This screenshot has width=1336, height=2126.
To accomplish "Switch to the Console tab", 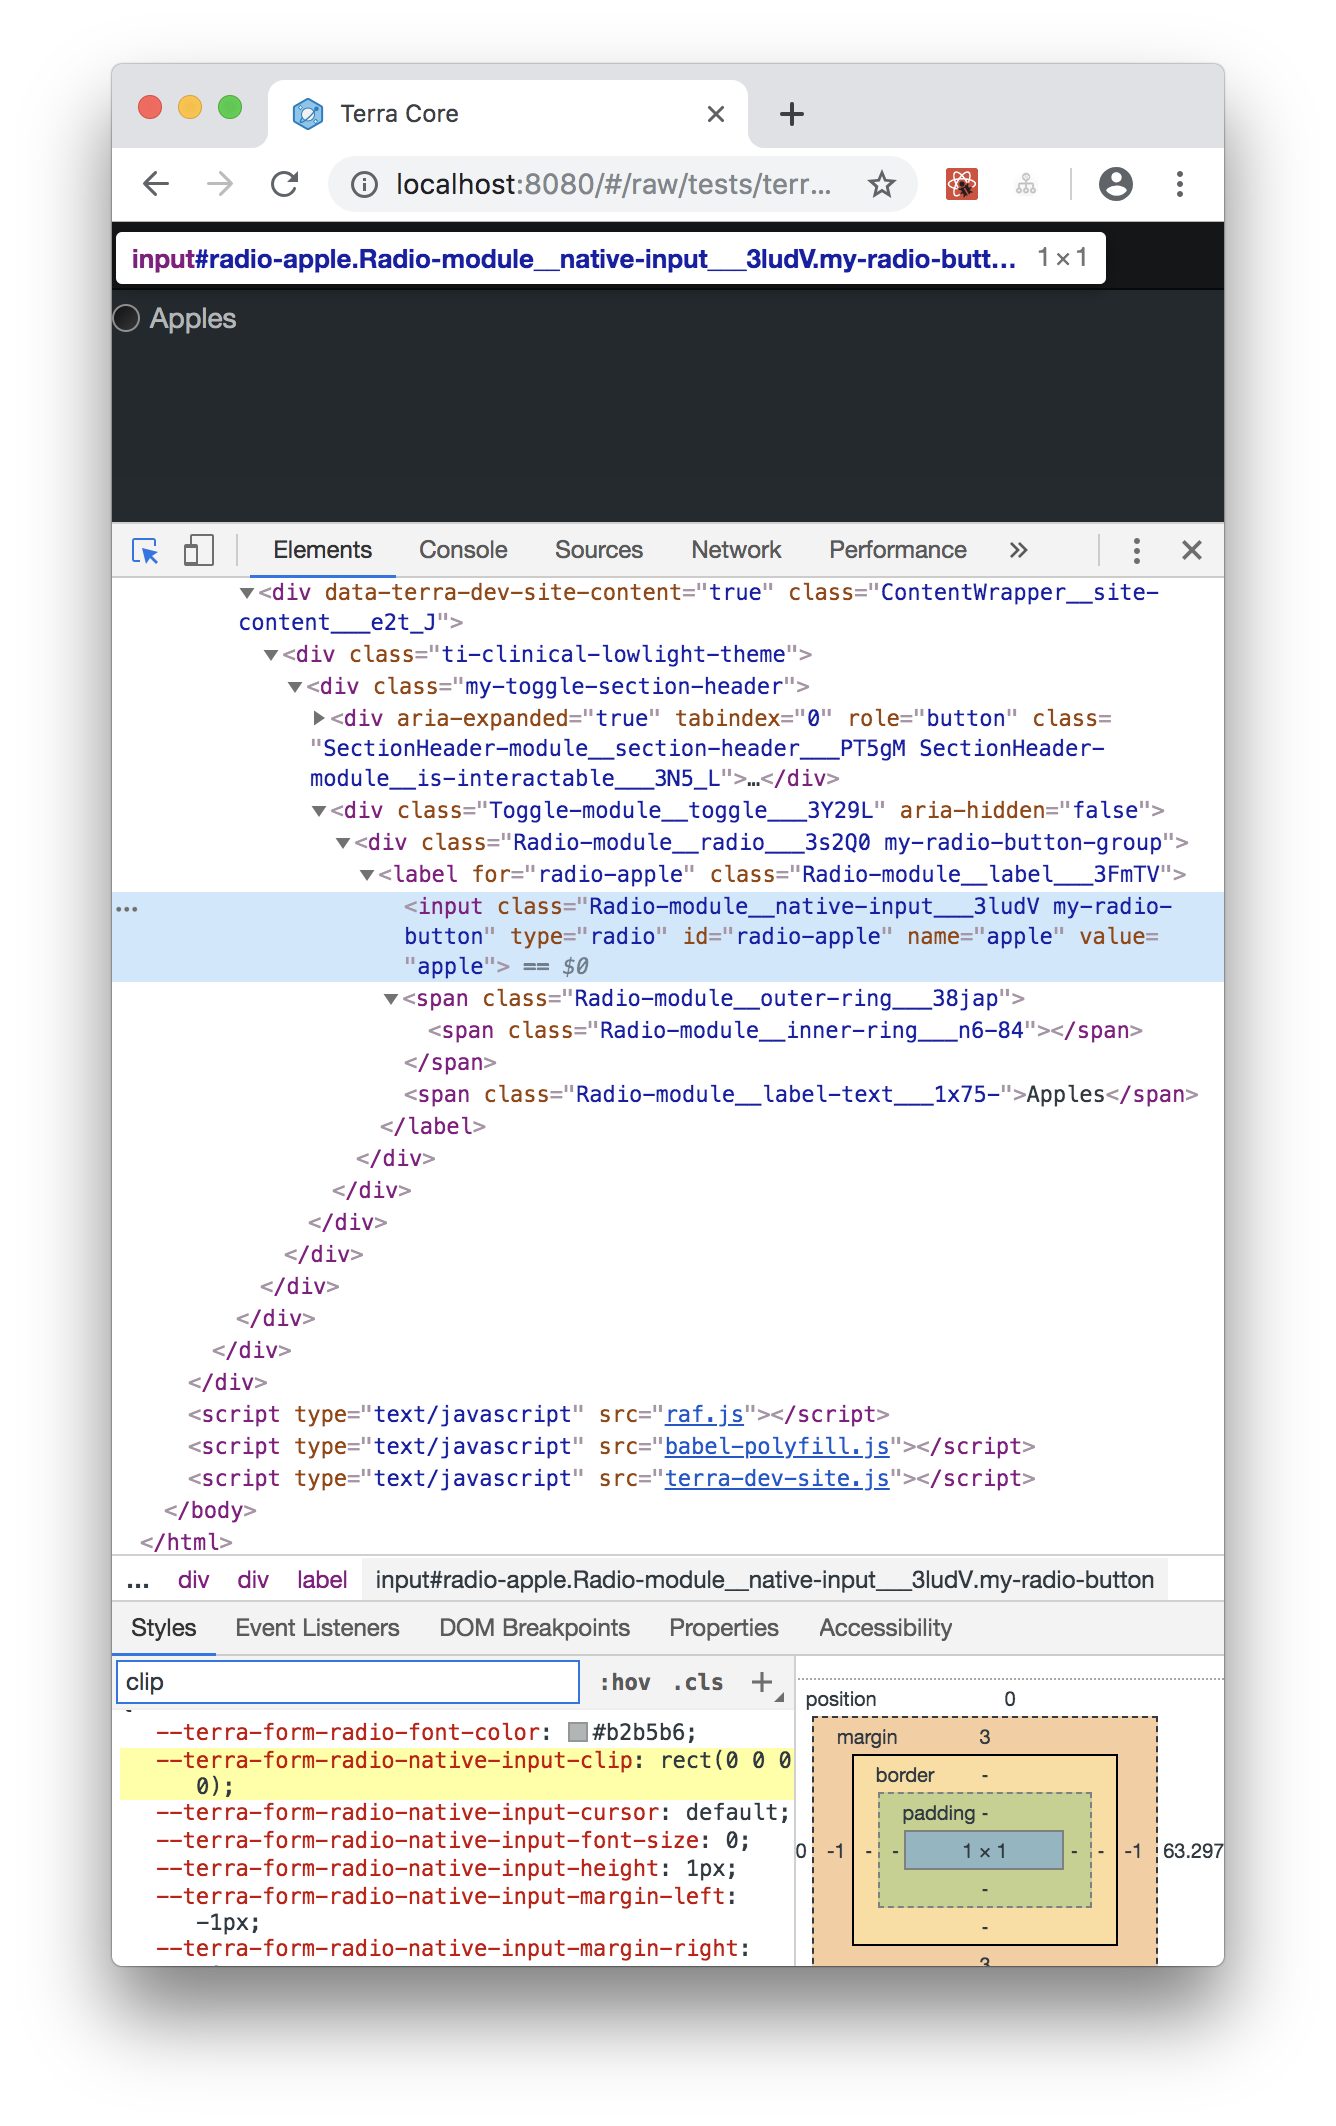I will coord(463,550).
